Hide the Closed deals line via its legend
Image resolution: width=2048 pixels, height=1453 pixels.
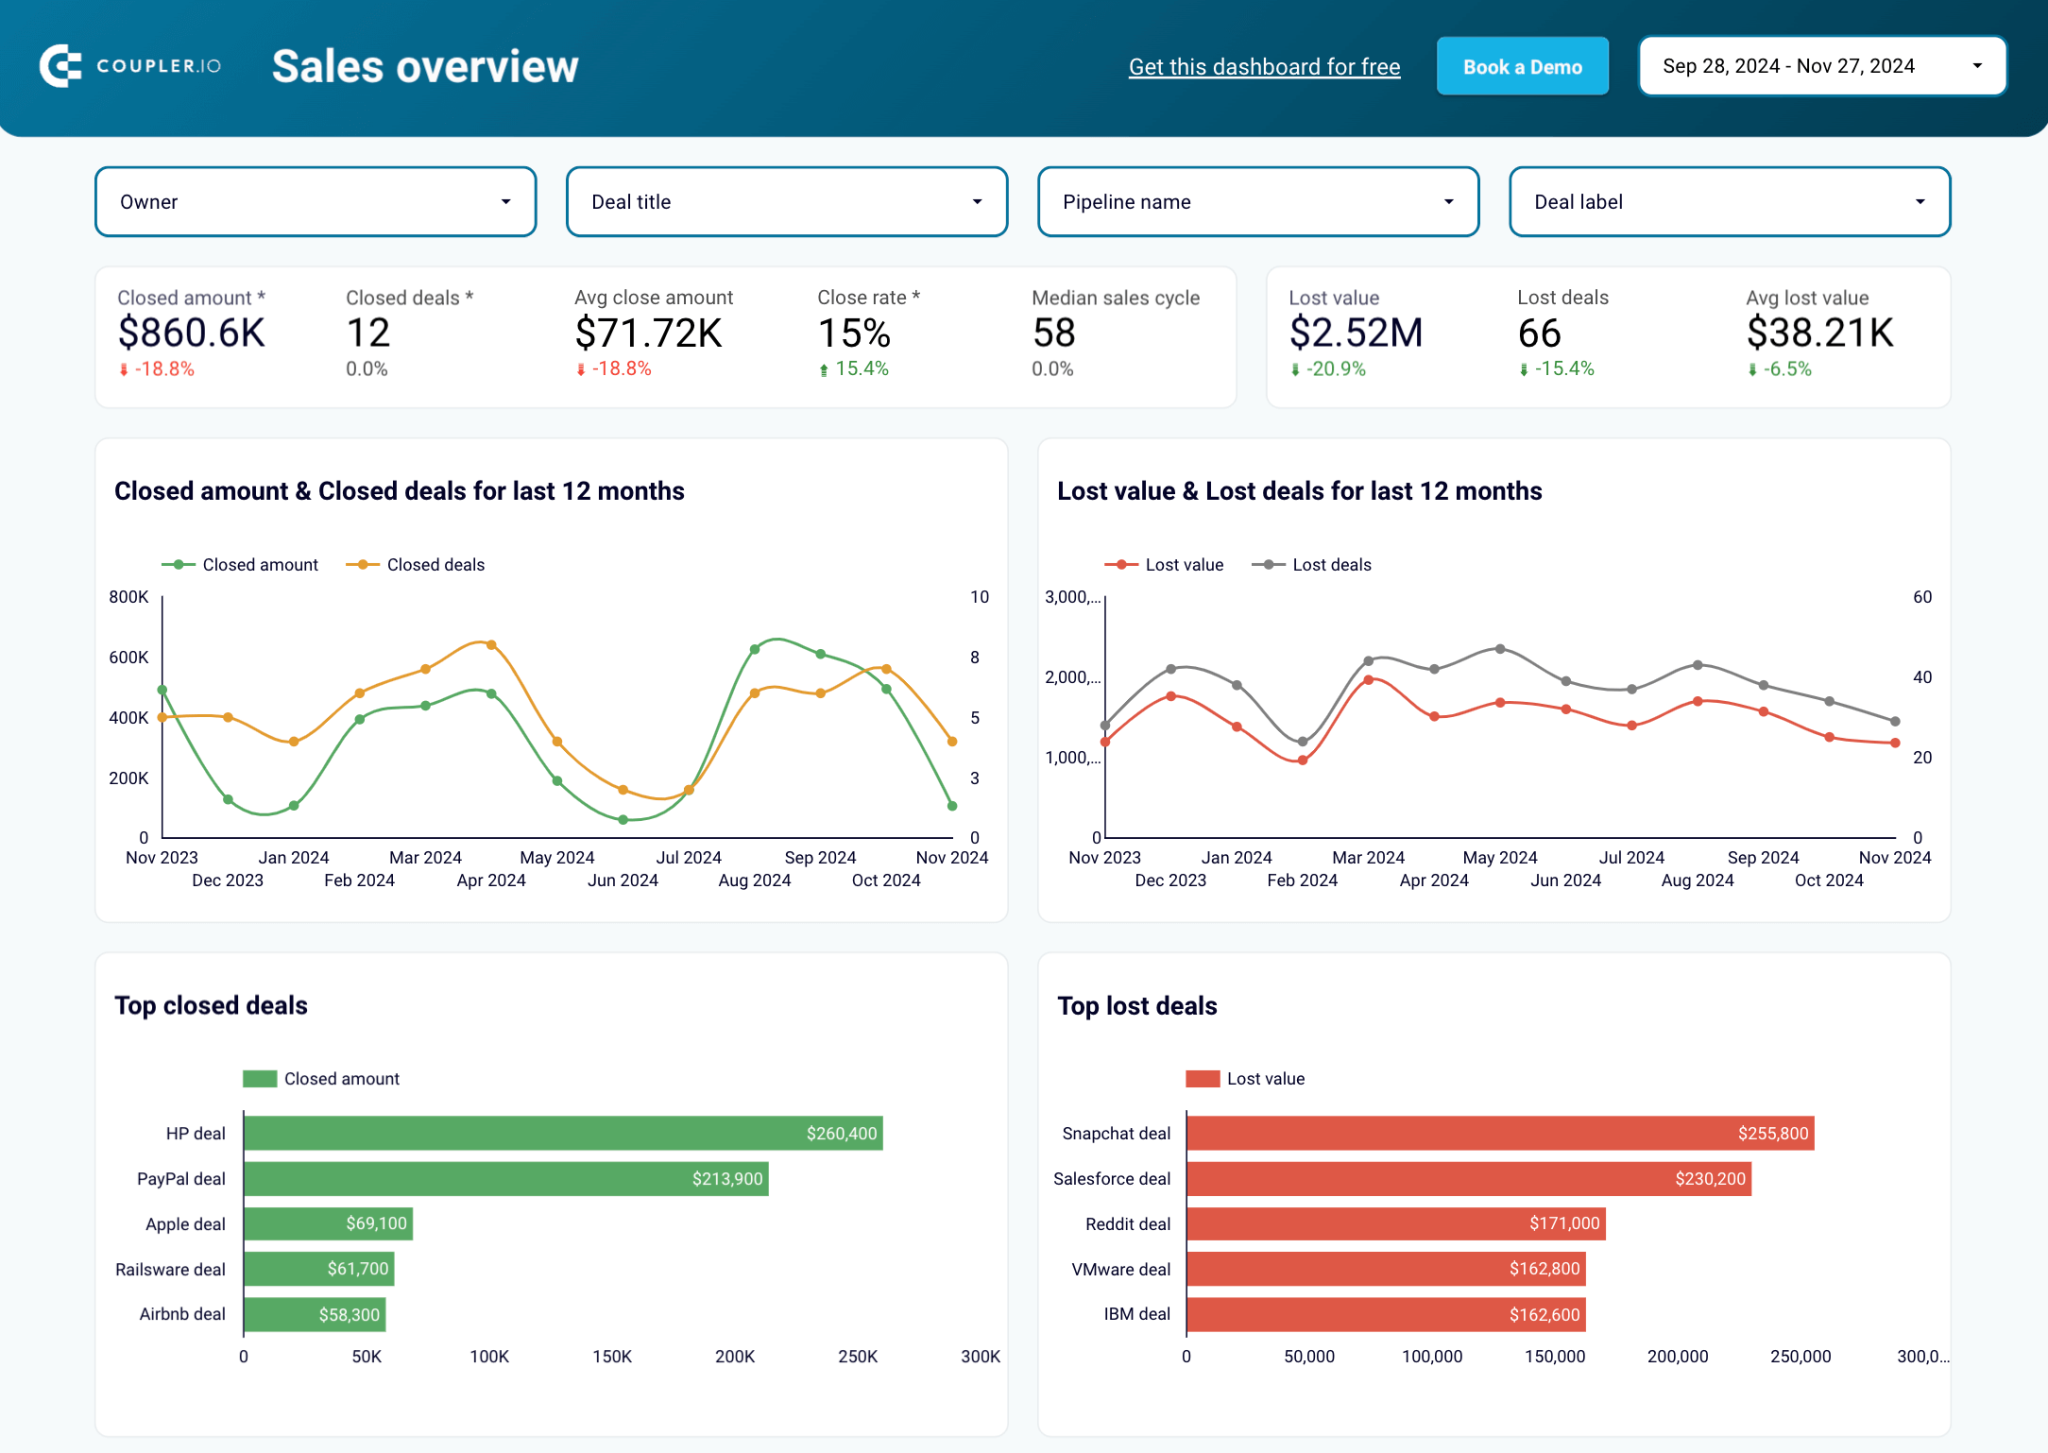click(434, 564)
